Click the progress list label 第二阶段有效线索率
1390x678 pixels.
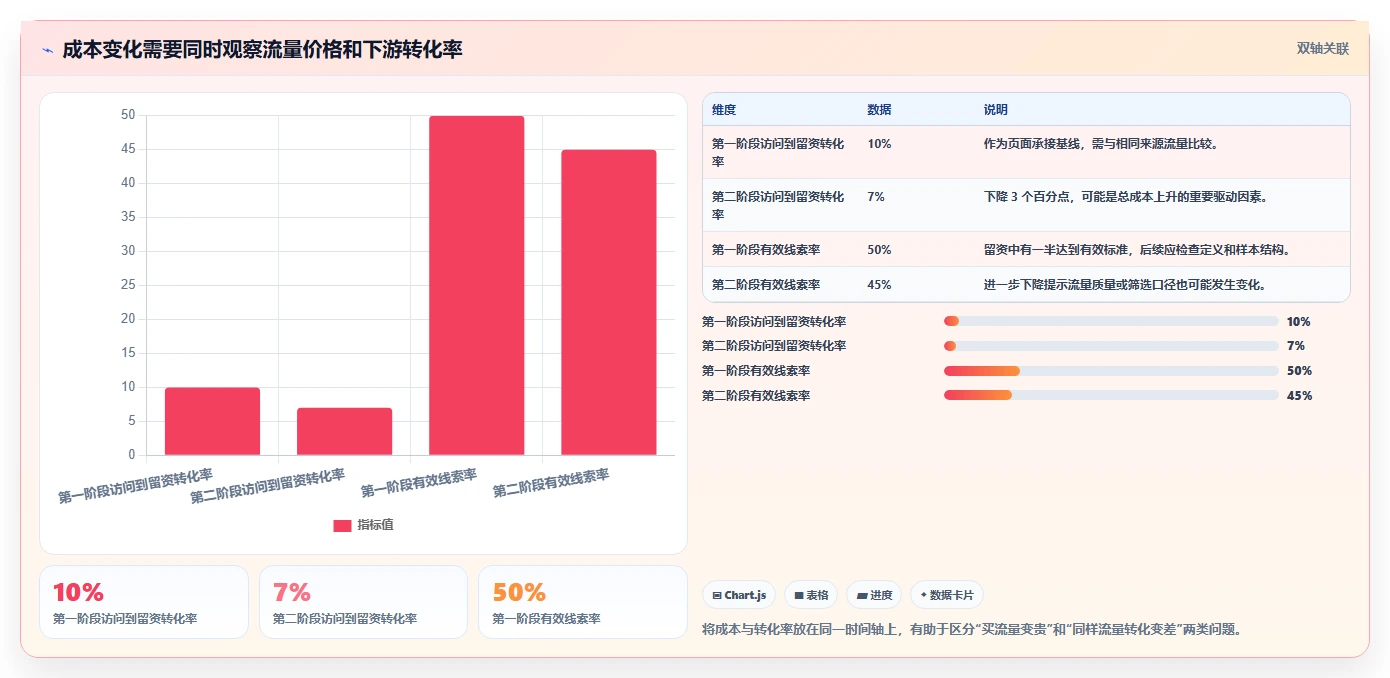coord(756,396)
